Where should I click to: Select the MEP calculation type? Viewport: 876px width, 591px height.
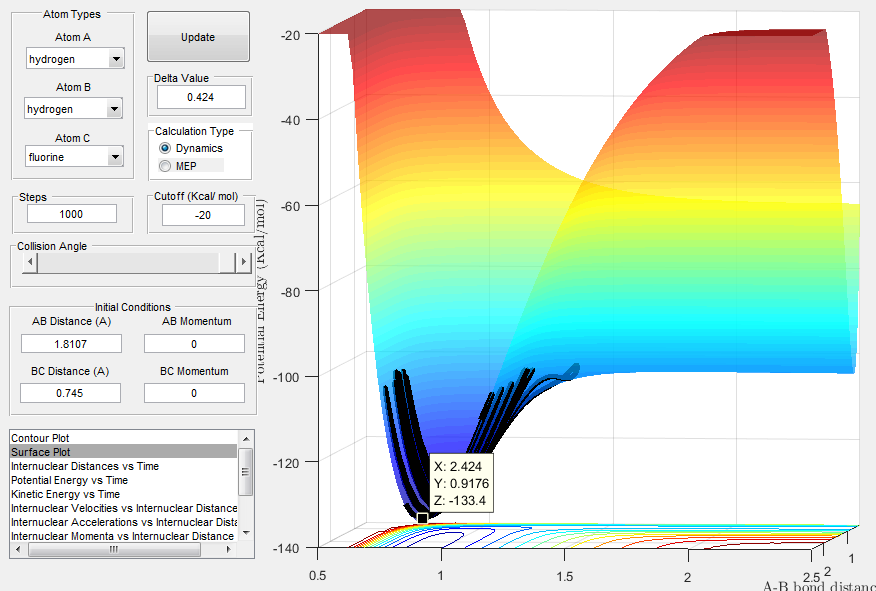tap(166, 165)
